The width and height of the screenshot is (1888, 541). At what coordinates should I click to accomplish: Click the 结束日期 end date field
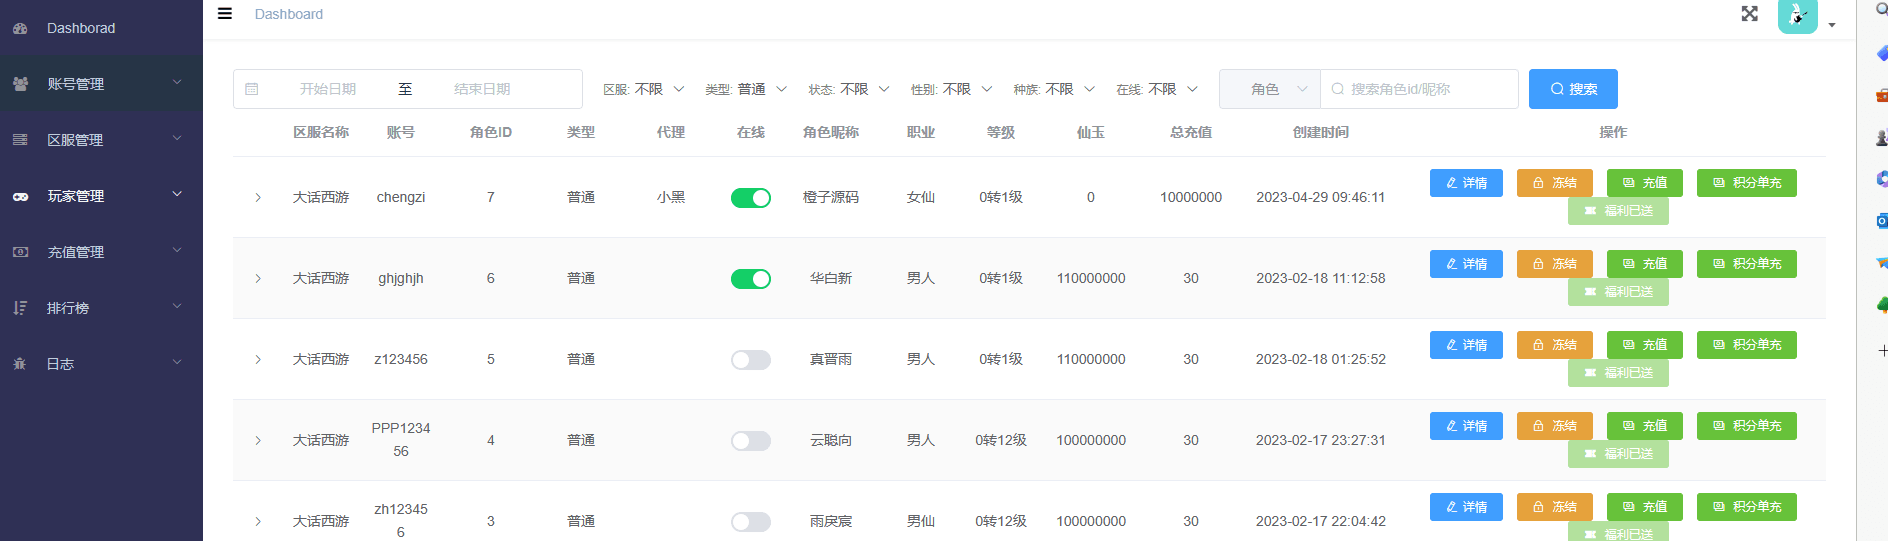coord(482,89)
